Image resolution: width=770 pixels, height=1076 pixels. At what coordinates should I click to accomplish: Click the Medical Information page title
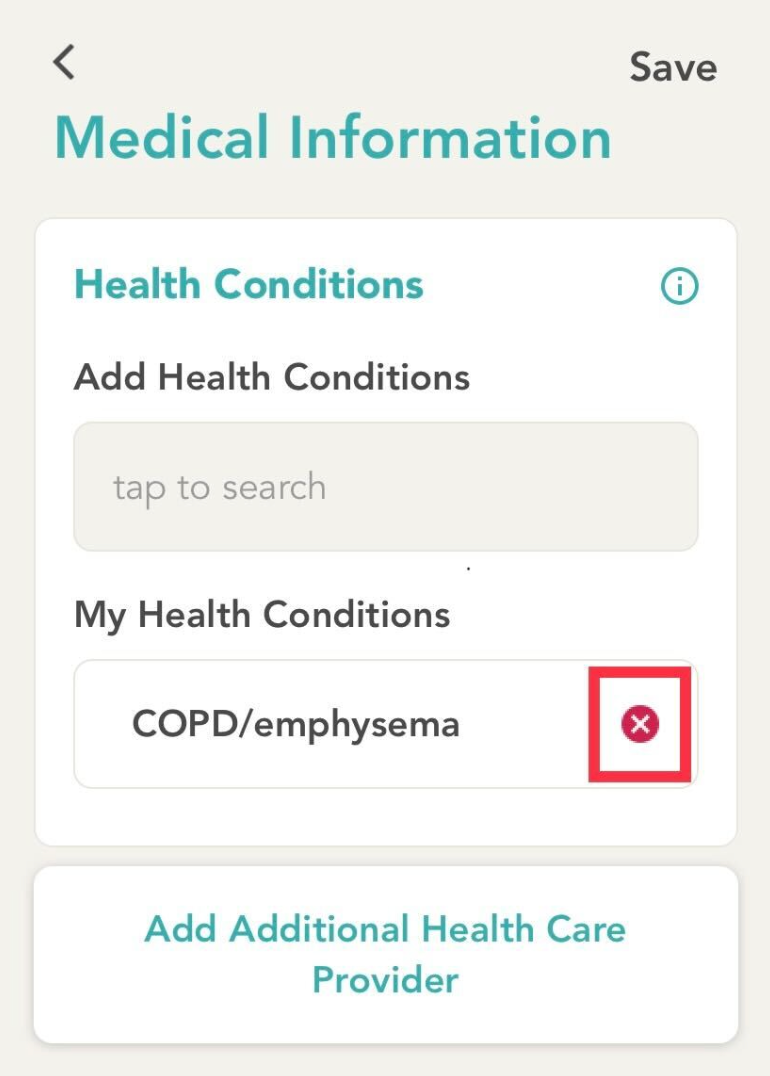pos(332,137)
